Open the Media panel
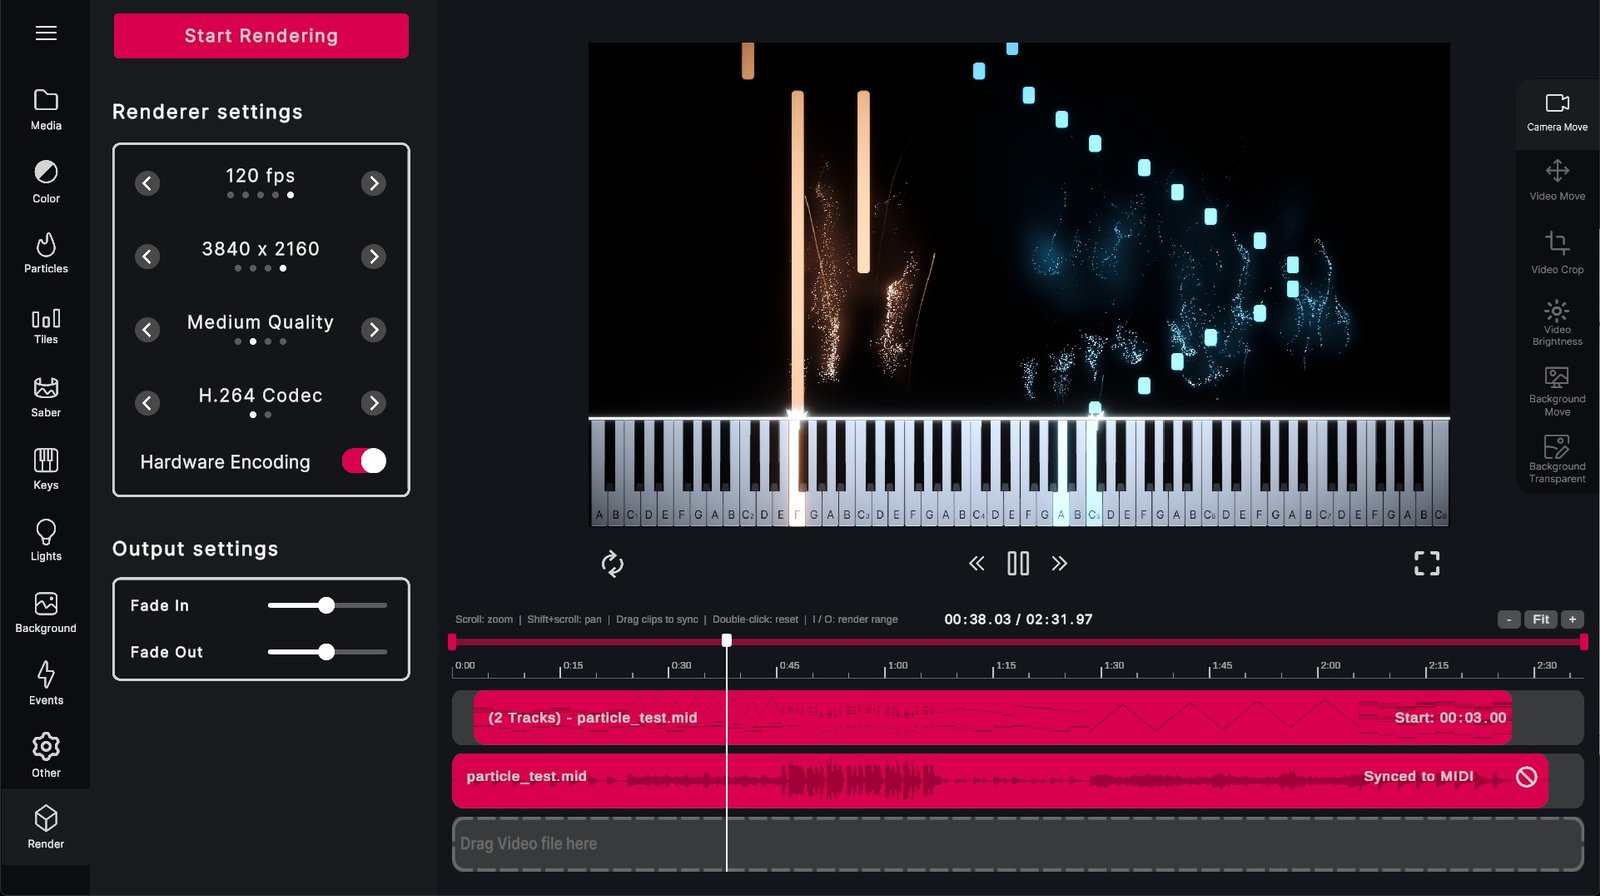This screenshot has width=1600, height=896. tap(46, 110)
